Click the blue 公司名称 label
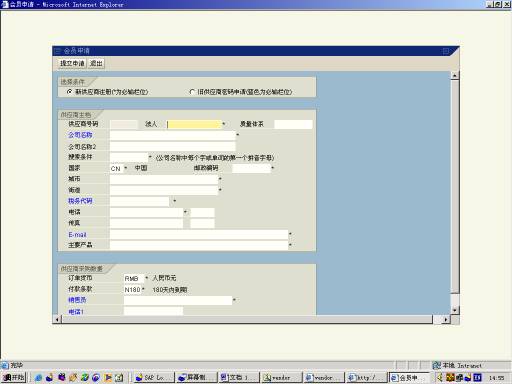The width and height of the screenshot is (512, 384). click(80, 135)
